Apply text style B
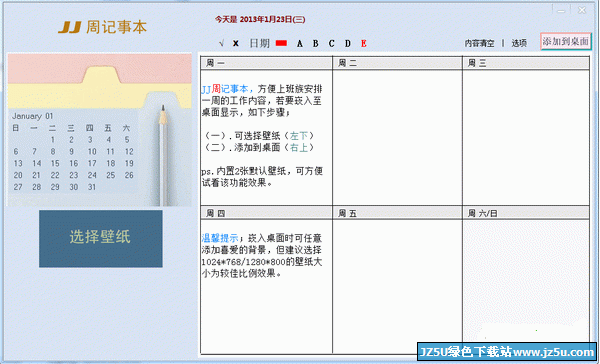Viewport: 600px width, 364px height. 316,43
